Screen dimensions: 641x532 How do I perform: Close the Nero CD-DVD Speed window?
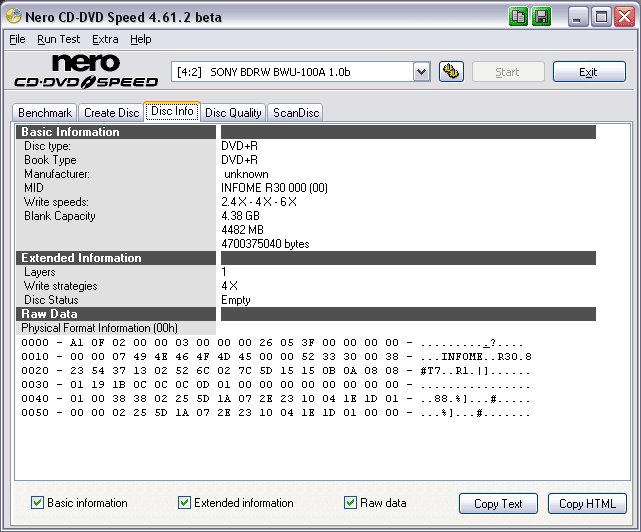click(x=624, y=17)
